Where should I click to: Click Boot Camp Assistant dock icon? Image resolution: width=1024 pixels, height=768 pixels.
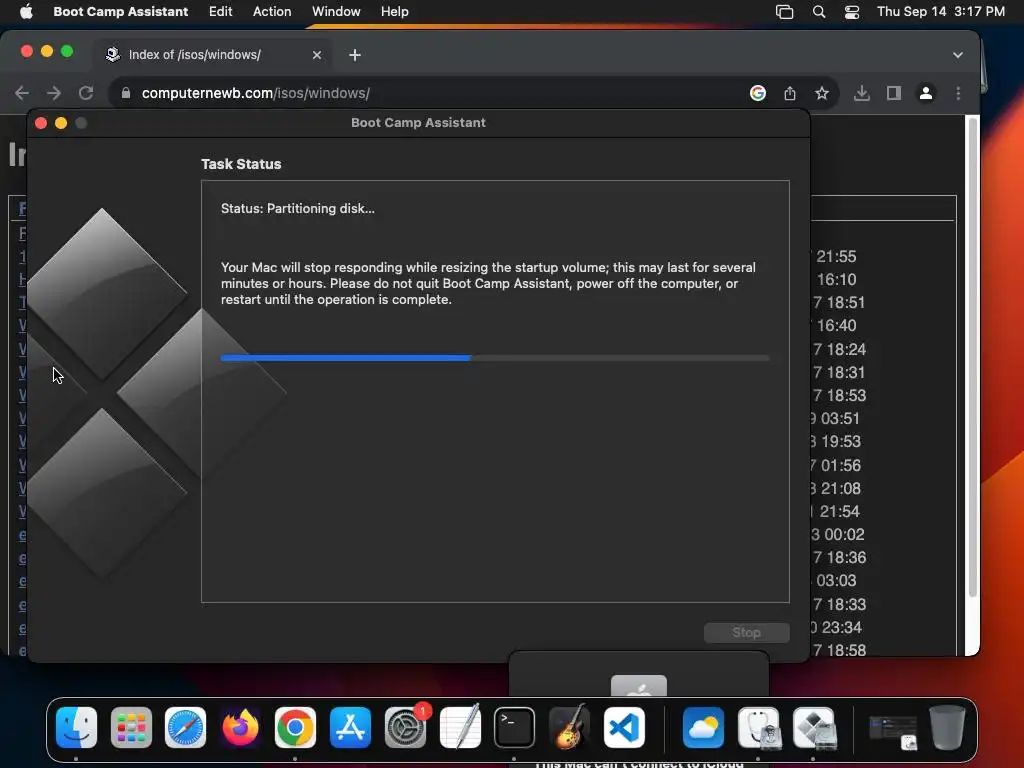pyautogui.click(x=814, y=728)
